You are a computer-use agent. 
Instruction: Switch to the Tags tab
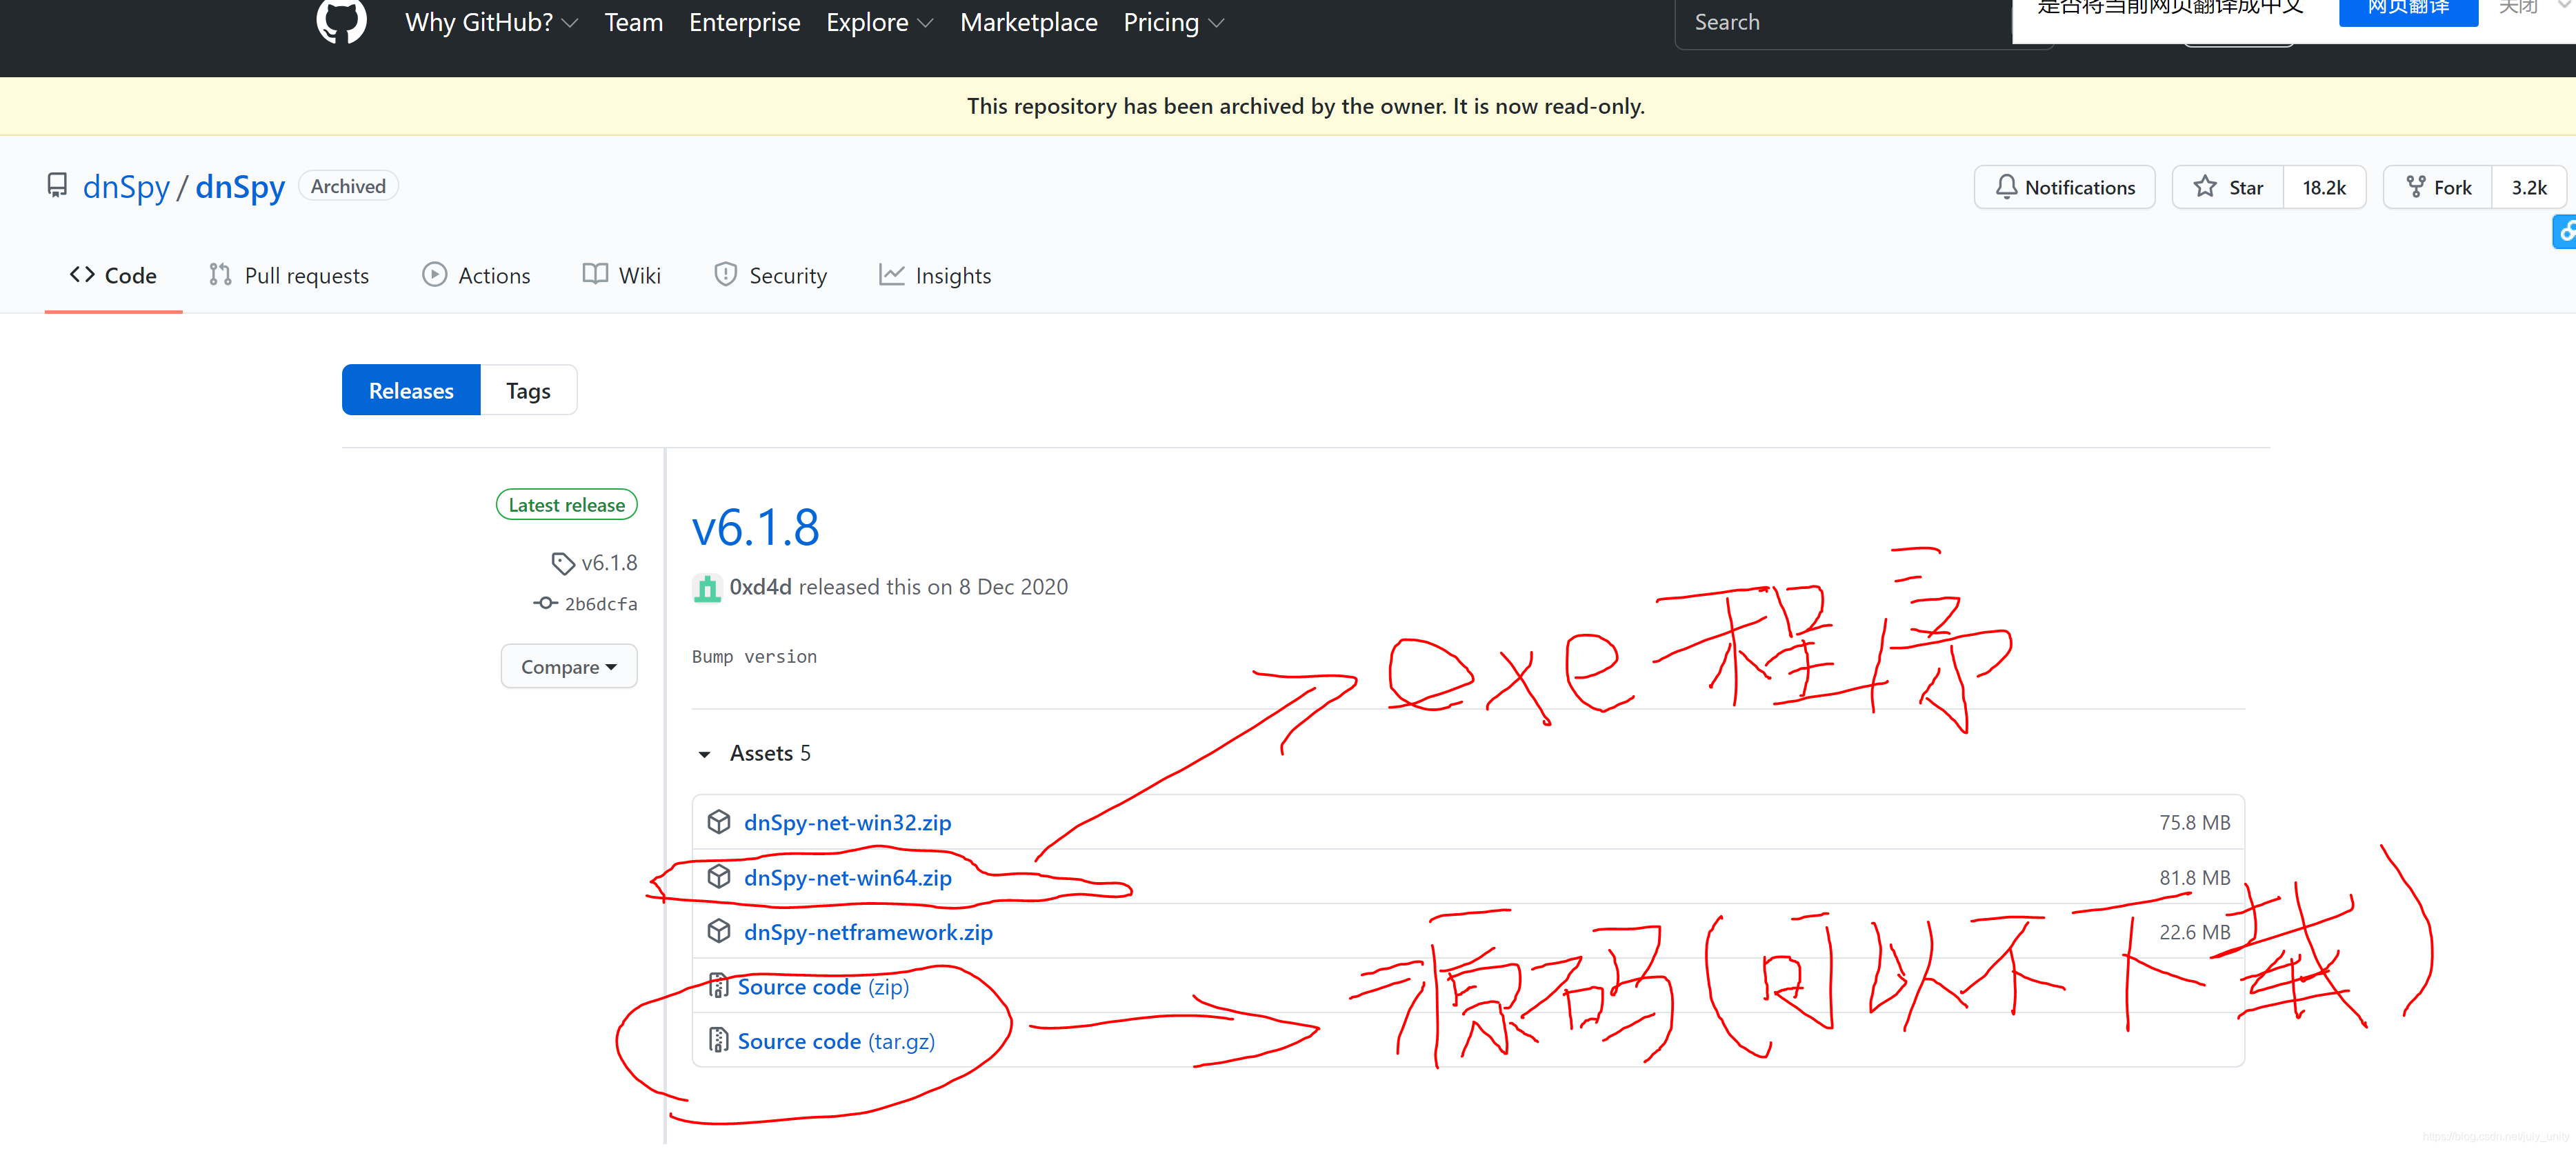pos(527,391)
